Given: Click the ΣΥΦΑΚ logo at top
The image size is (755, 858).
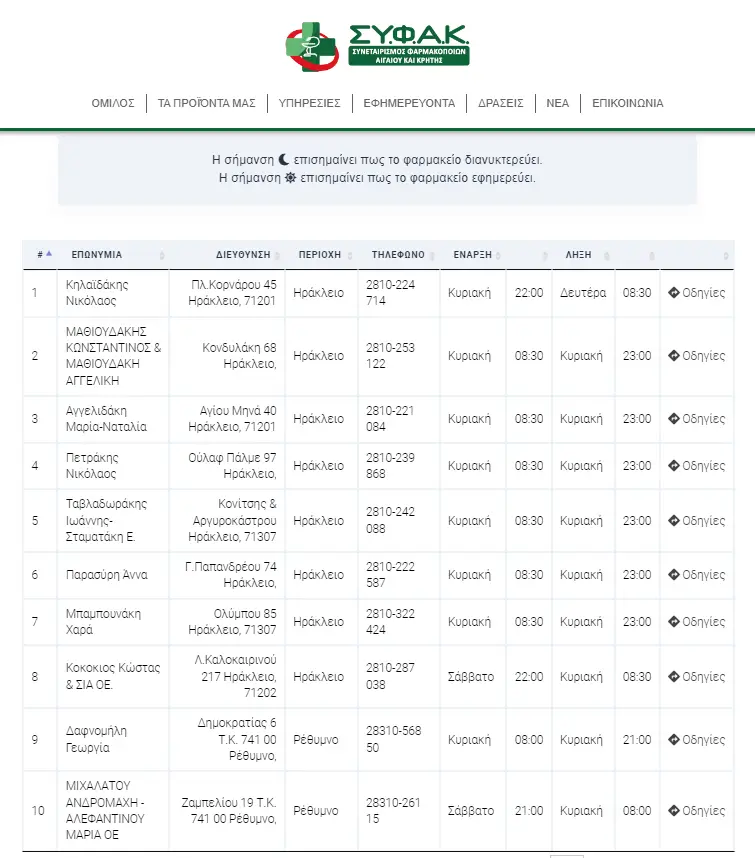Looking at the screenshot, I should [378, 47].
